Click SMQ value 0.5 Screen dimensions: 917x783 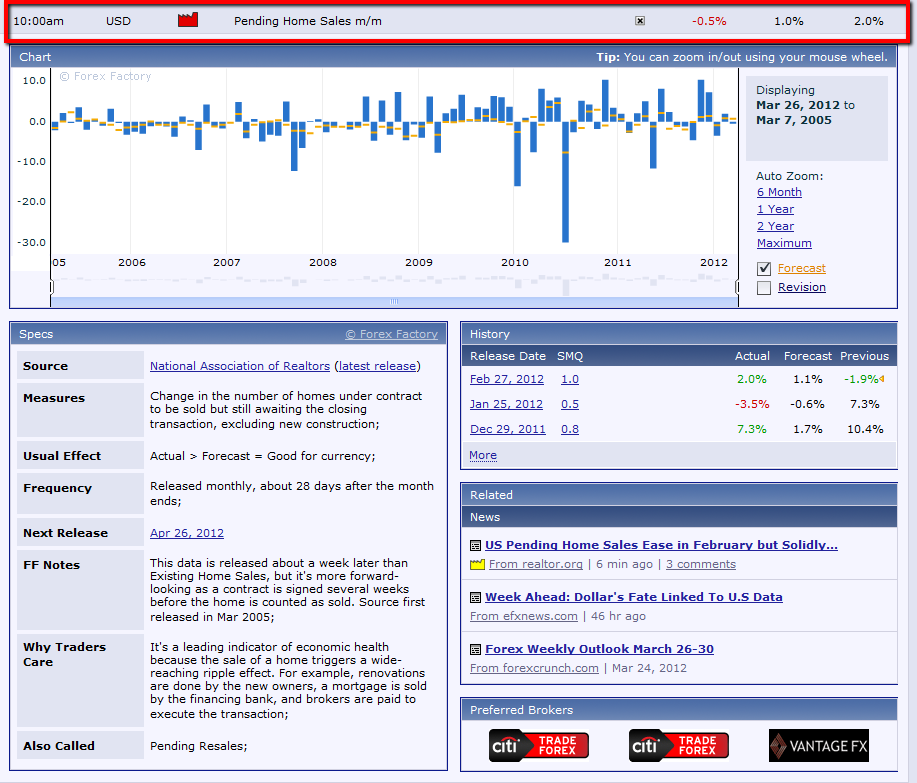pyautogui.click(x=570, y=404)
